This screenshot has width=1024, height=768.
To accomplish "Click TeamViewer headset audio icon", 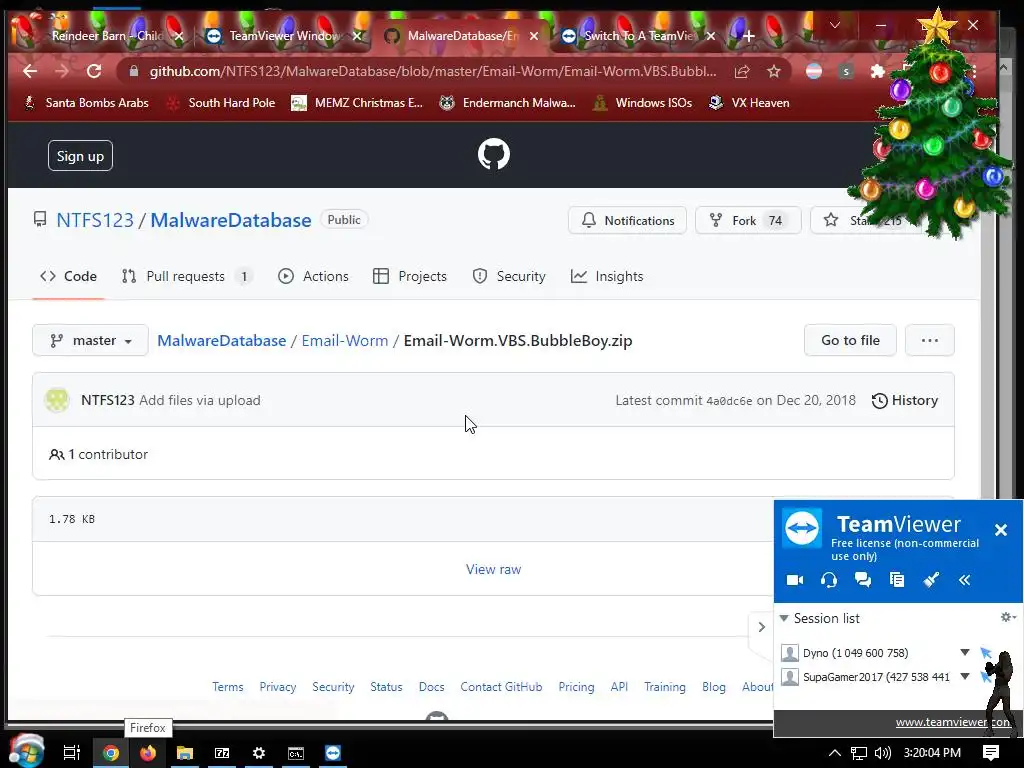I will point(829,580).
